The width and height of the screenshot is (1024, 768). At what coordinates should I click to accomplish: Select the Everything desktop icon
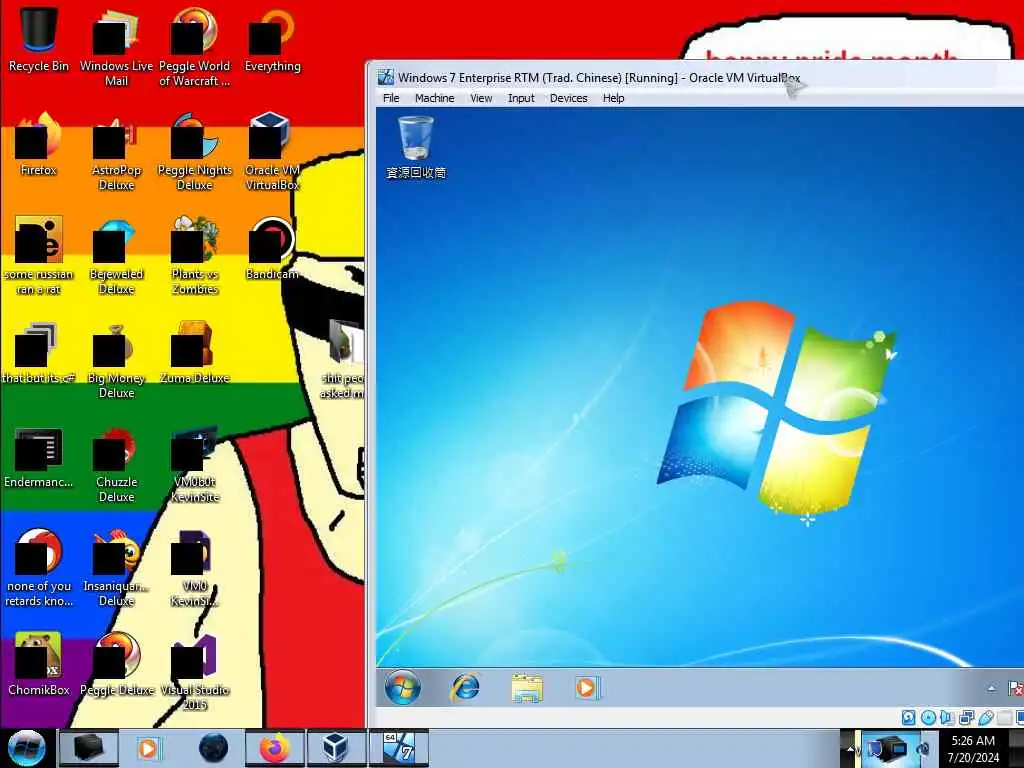point(272,39)
